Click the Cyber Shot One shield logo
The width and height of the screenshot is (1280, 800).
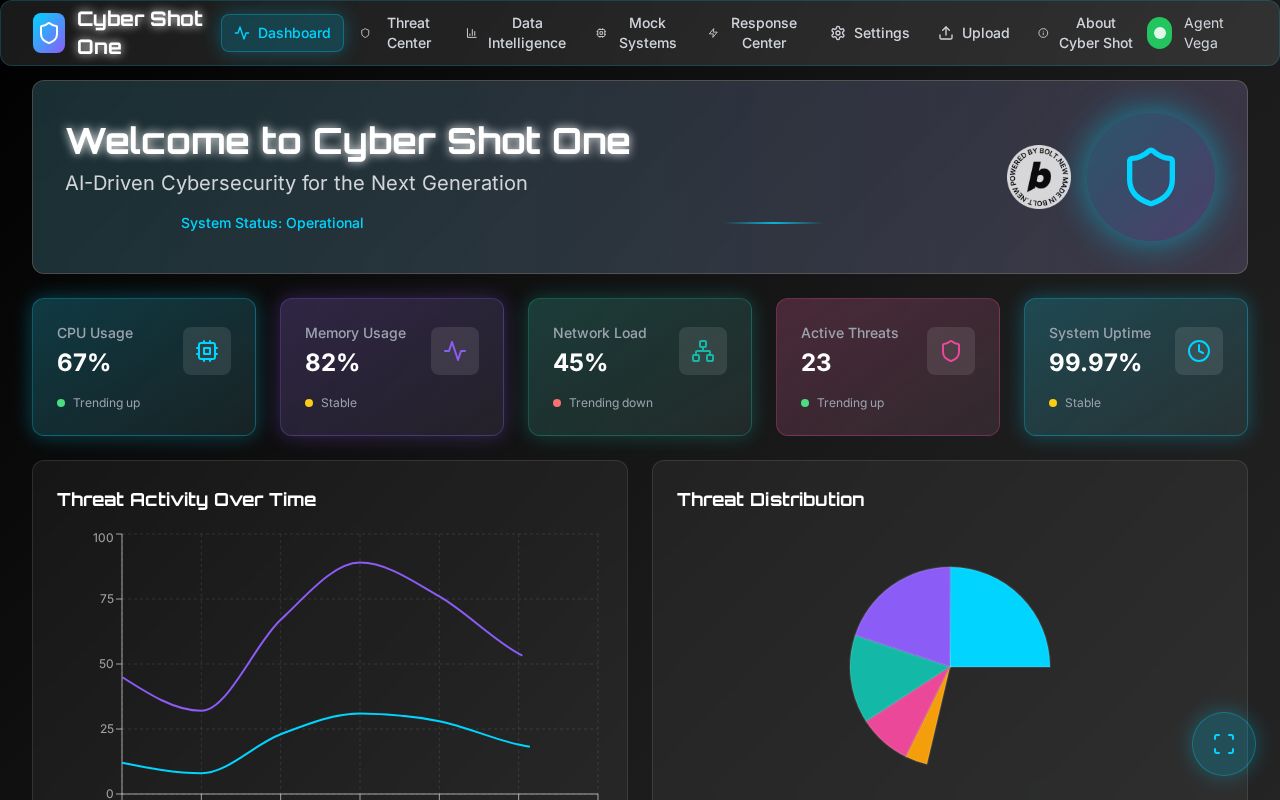click(49, 33)
